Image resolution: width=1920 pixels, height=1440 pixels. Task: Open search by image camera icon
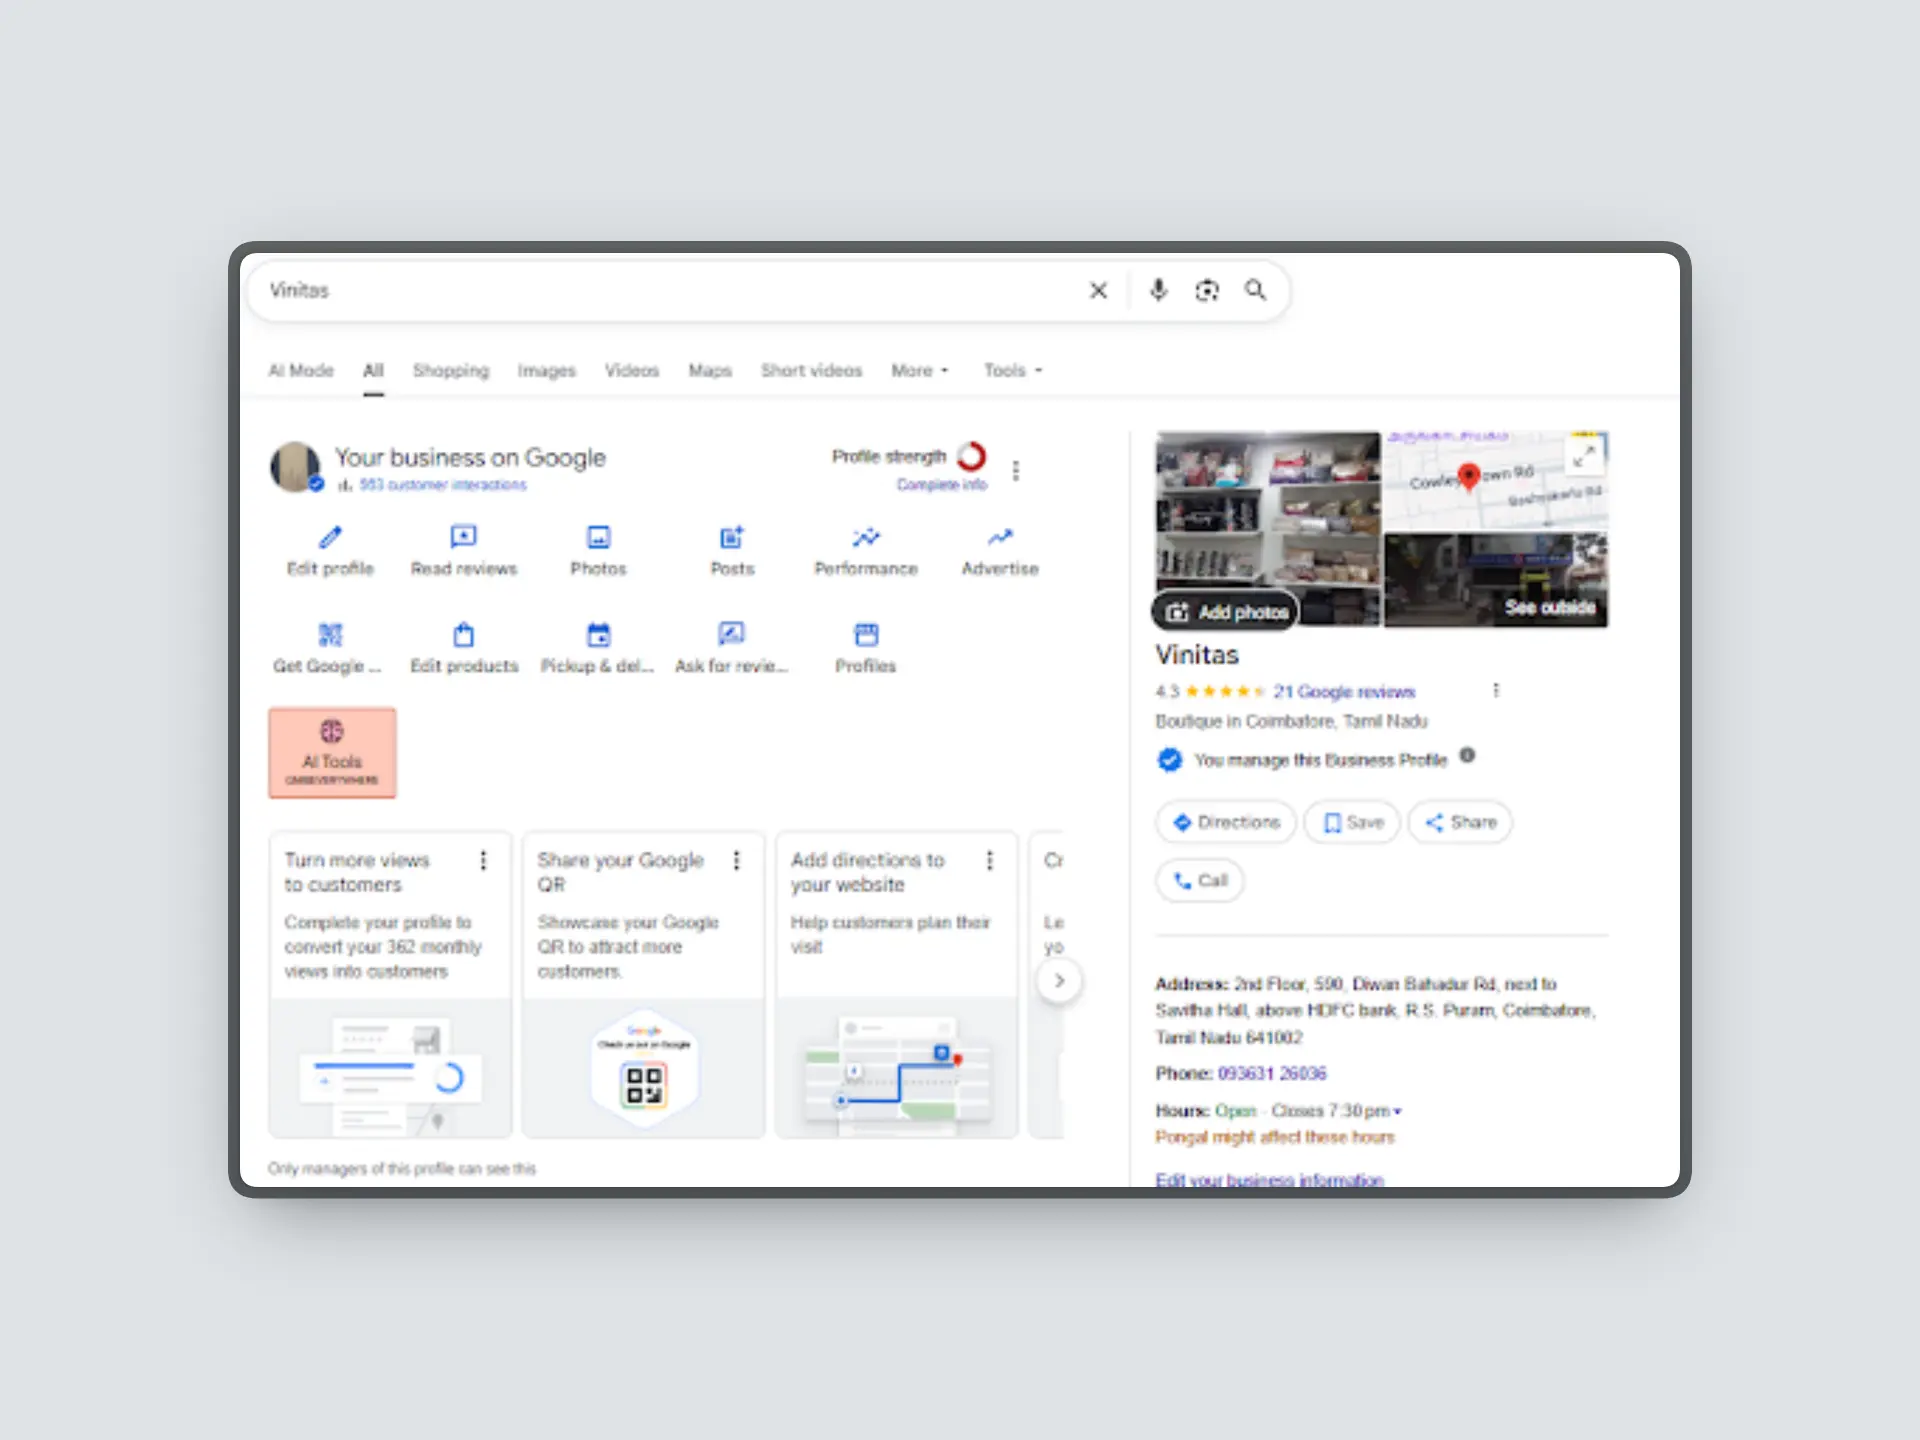point(1207,290)
